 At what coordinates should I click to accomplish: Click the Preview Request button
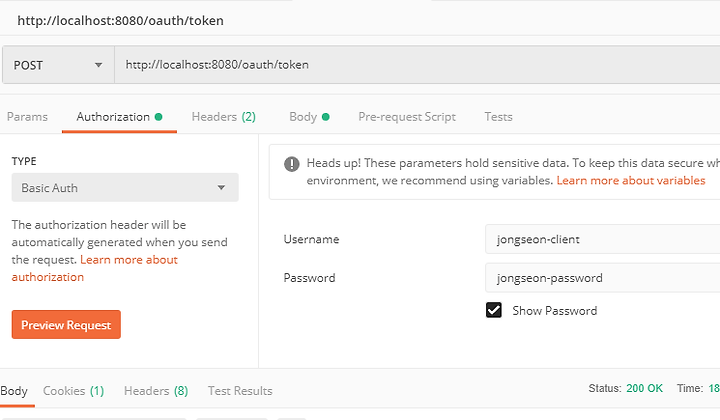pyautogui.click(x=66, y=325)
